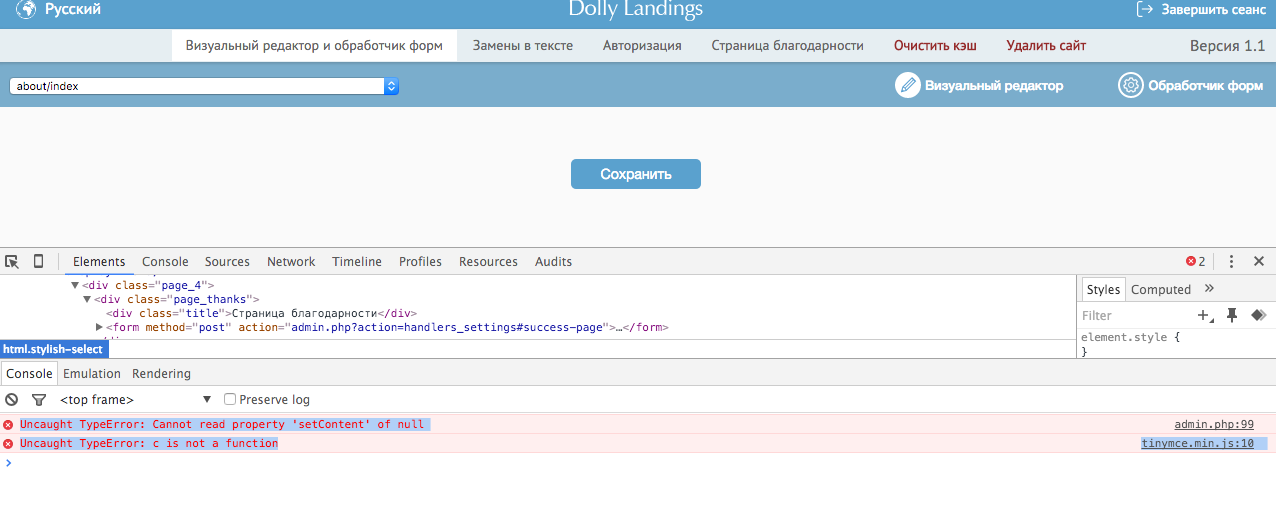The width and height of the screenshot is (1276, 511).
Task: Open the about/index page dropdown
Action: pos(204,86)
